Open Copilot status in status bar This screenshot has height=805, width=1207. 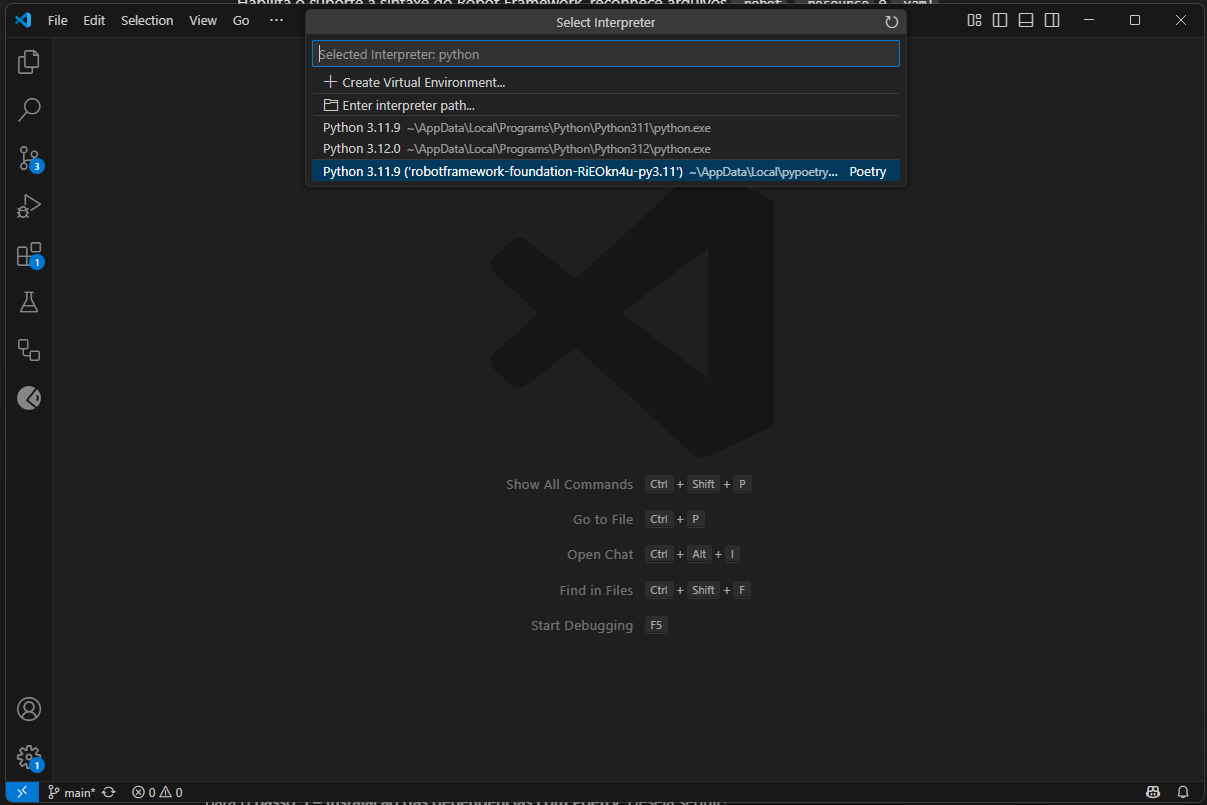(1154, 792)
